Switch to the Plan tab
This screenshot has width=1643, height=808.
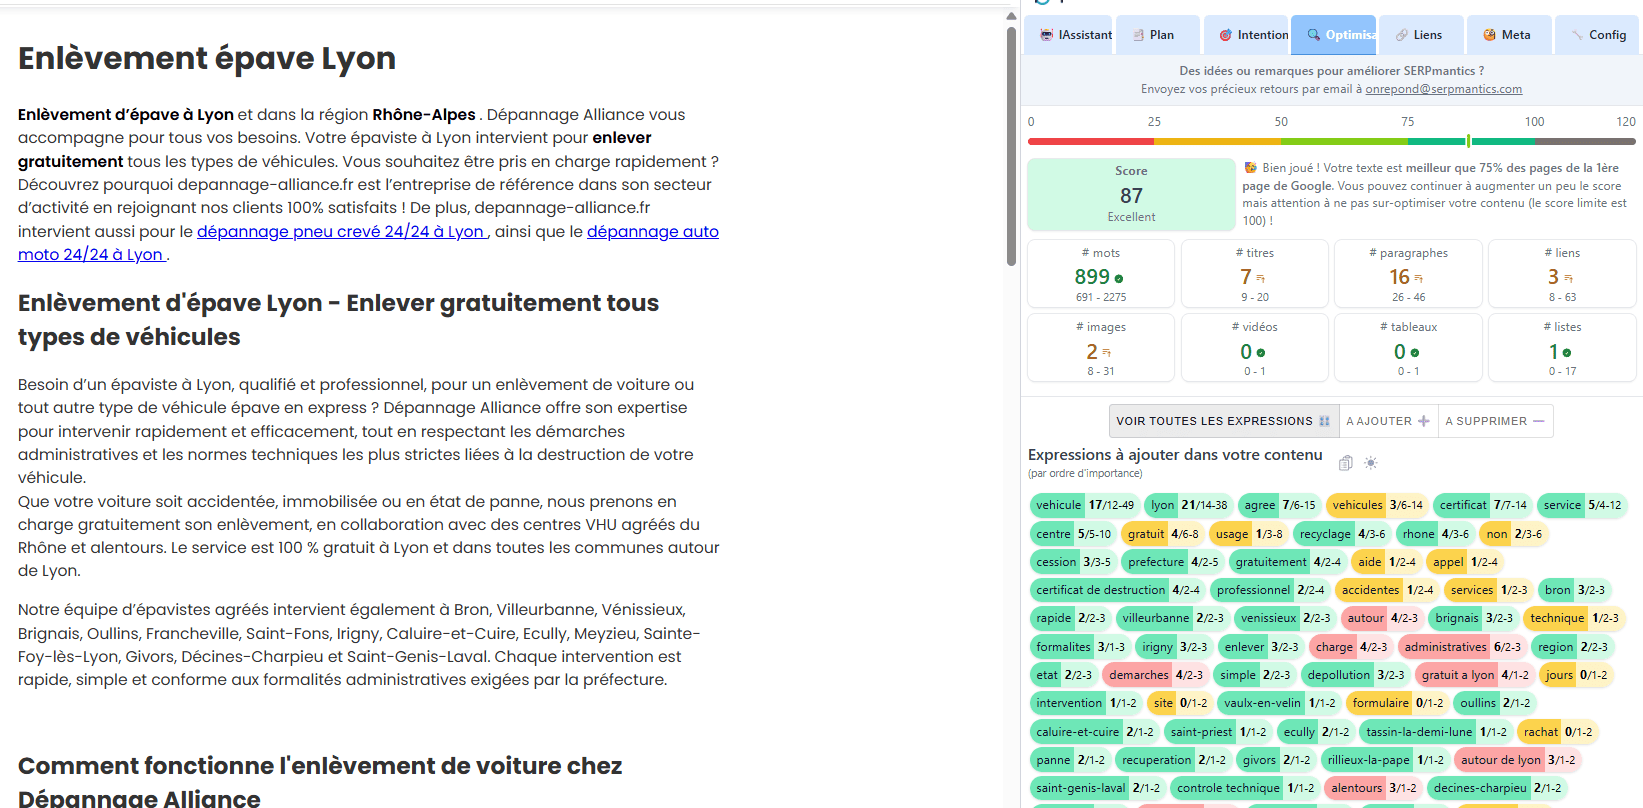(1158, 35)
